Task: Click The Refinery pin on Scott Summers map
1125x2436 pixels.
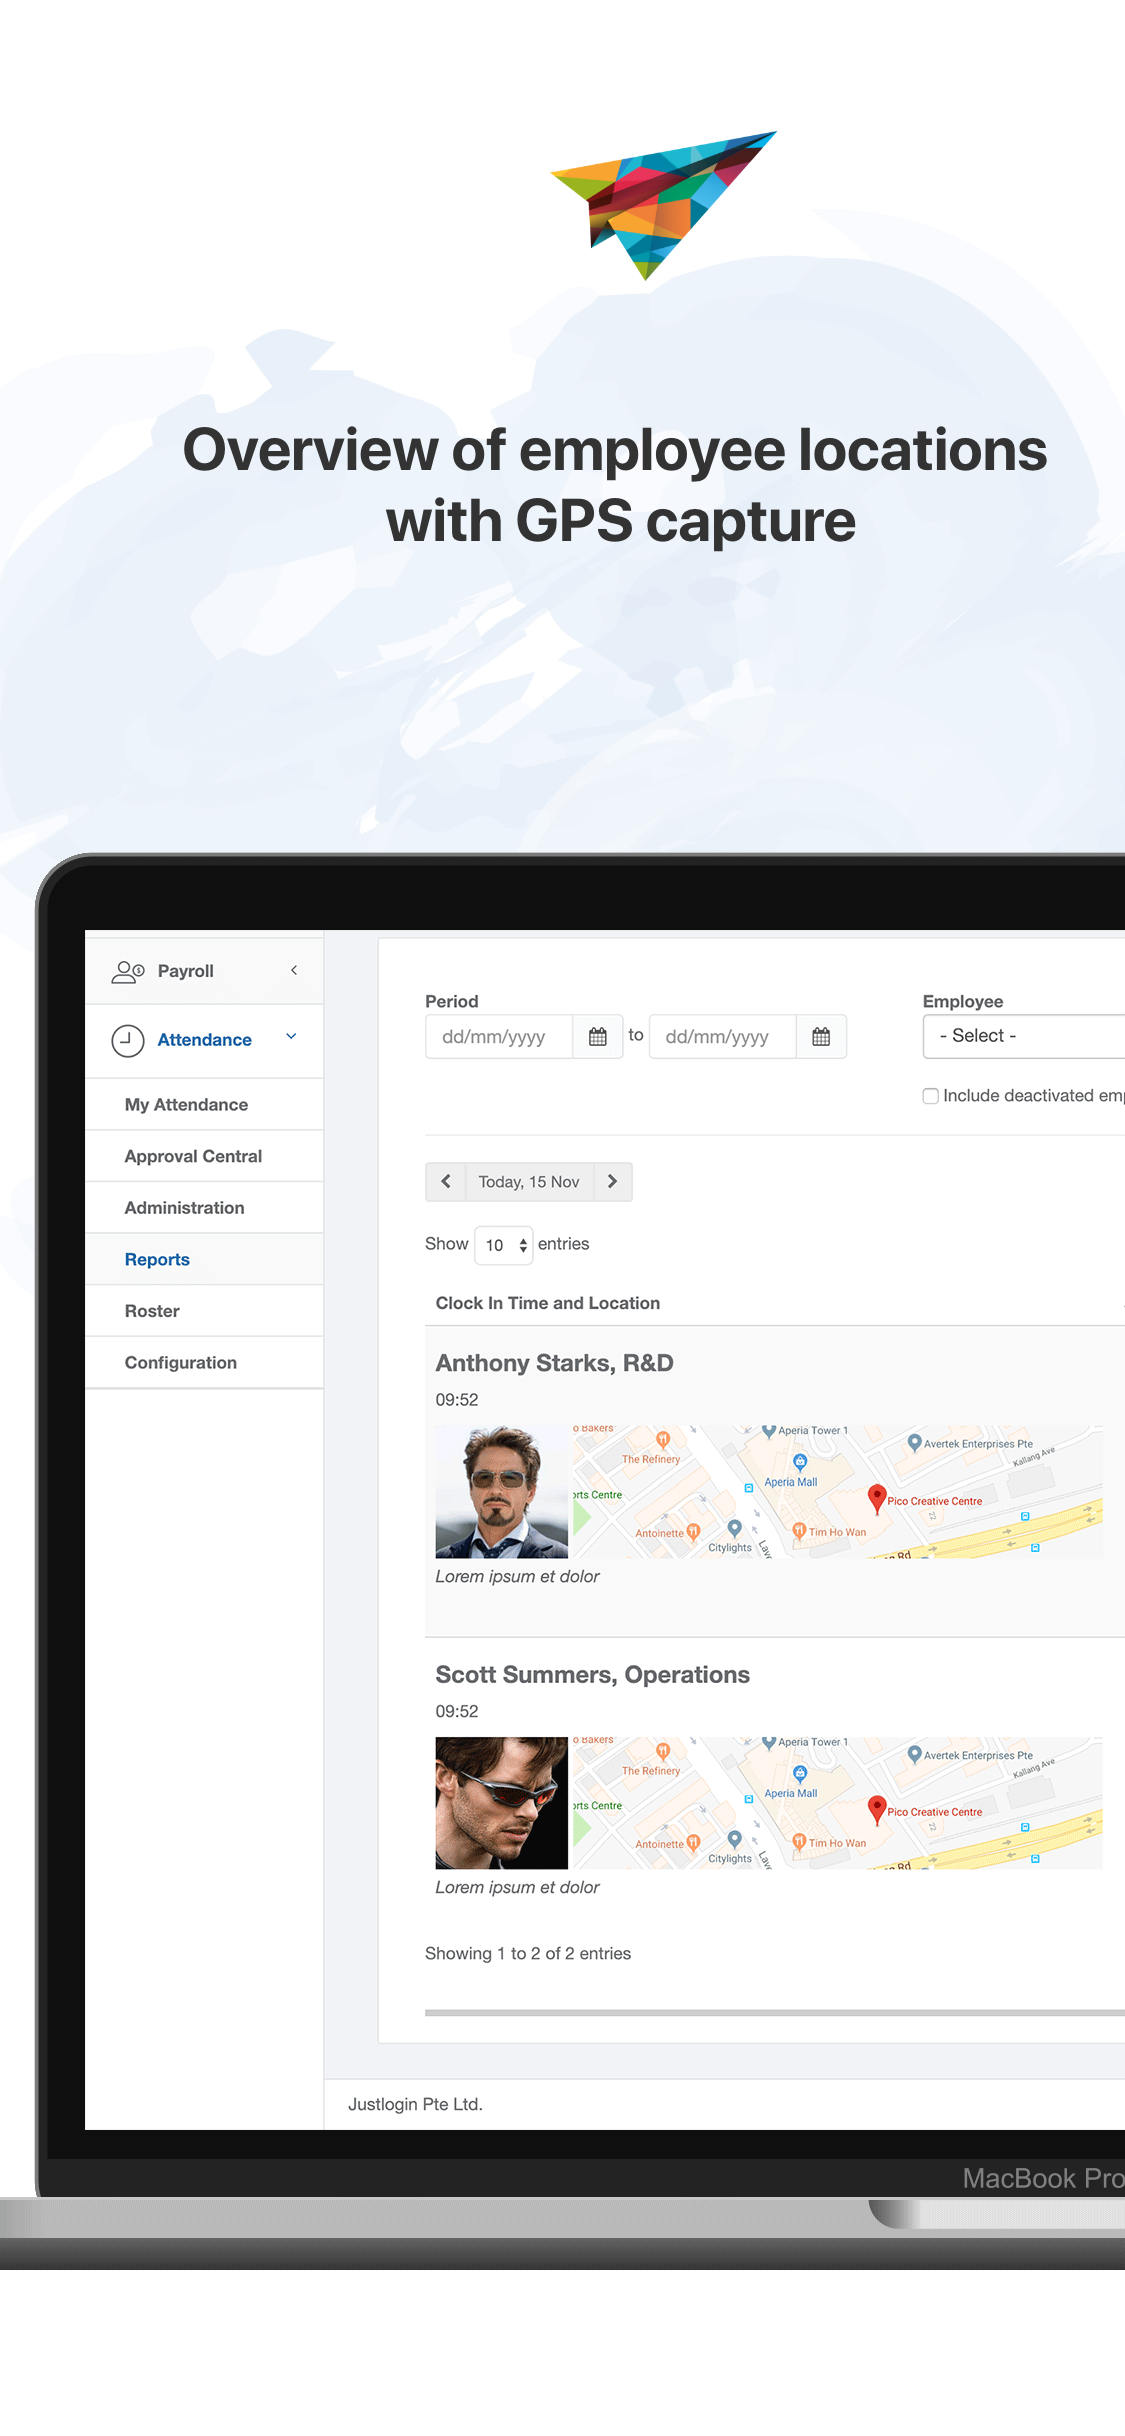Action: pos(662,1751)
